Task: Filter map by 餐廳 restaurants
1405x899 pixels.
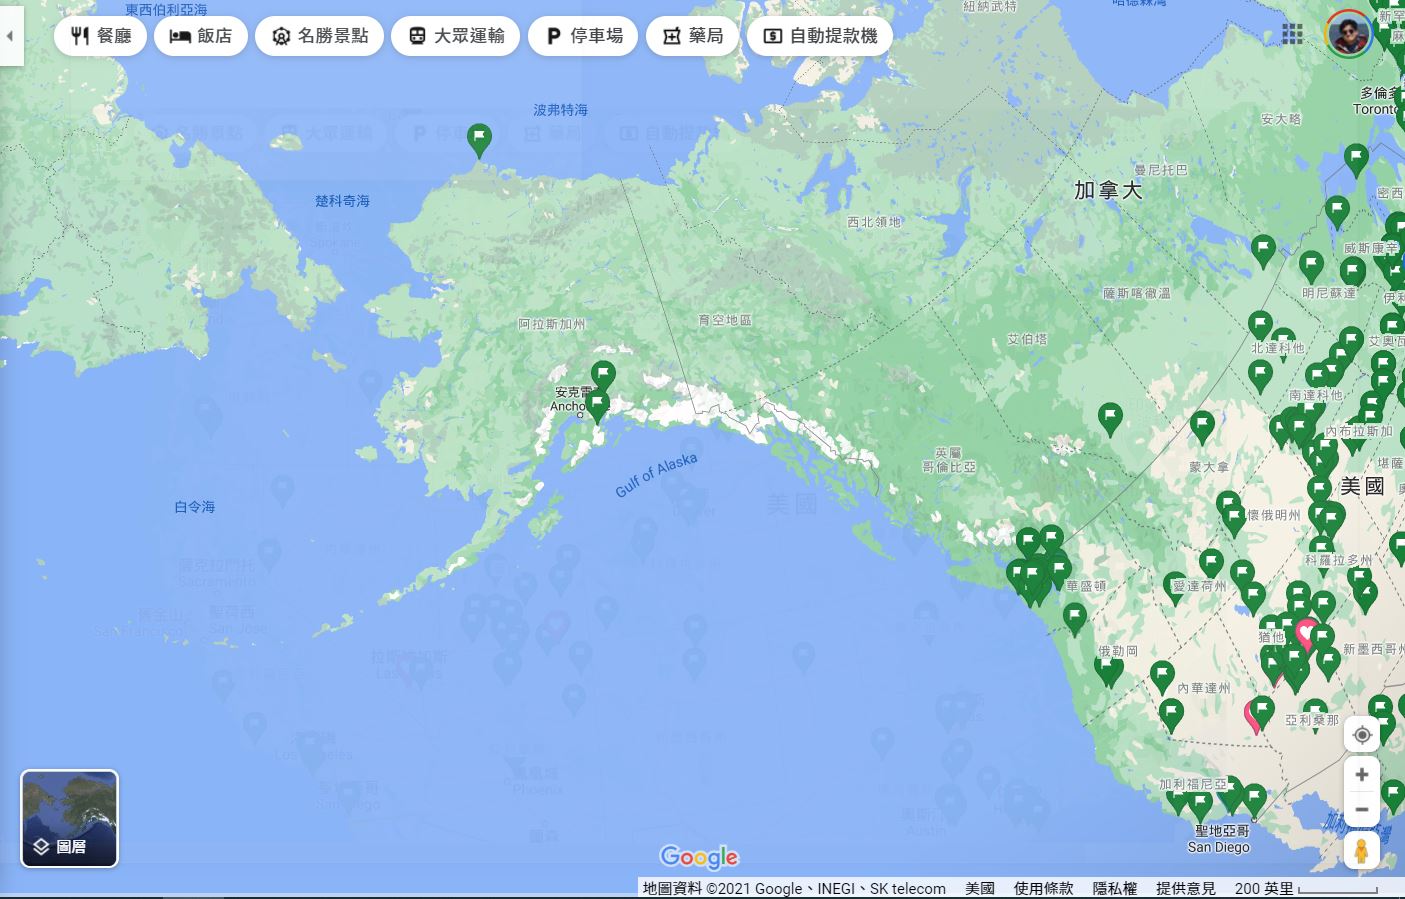Action: [101, 36]
